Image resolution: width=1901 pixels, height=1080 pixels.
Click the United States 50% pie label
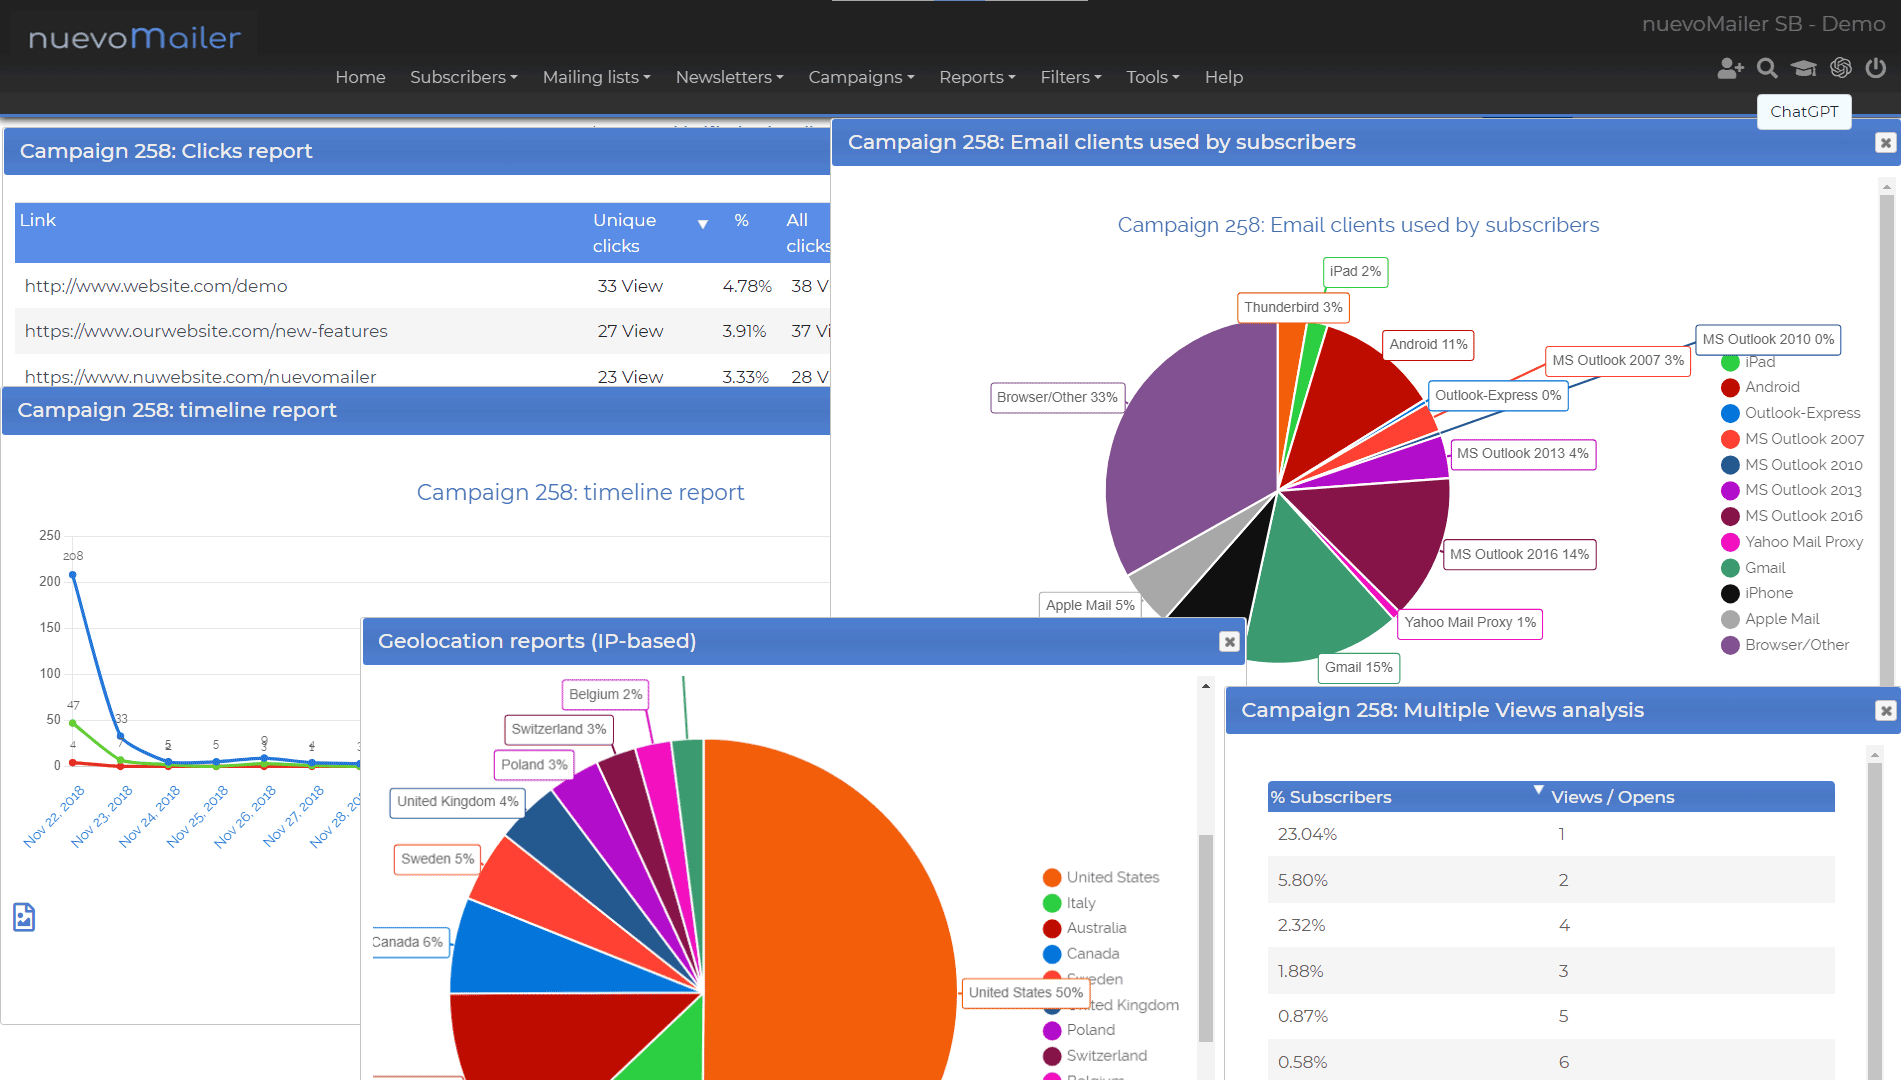[1025, 993]
